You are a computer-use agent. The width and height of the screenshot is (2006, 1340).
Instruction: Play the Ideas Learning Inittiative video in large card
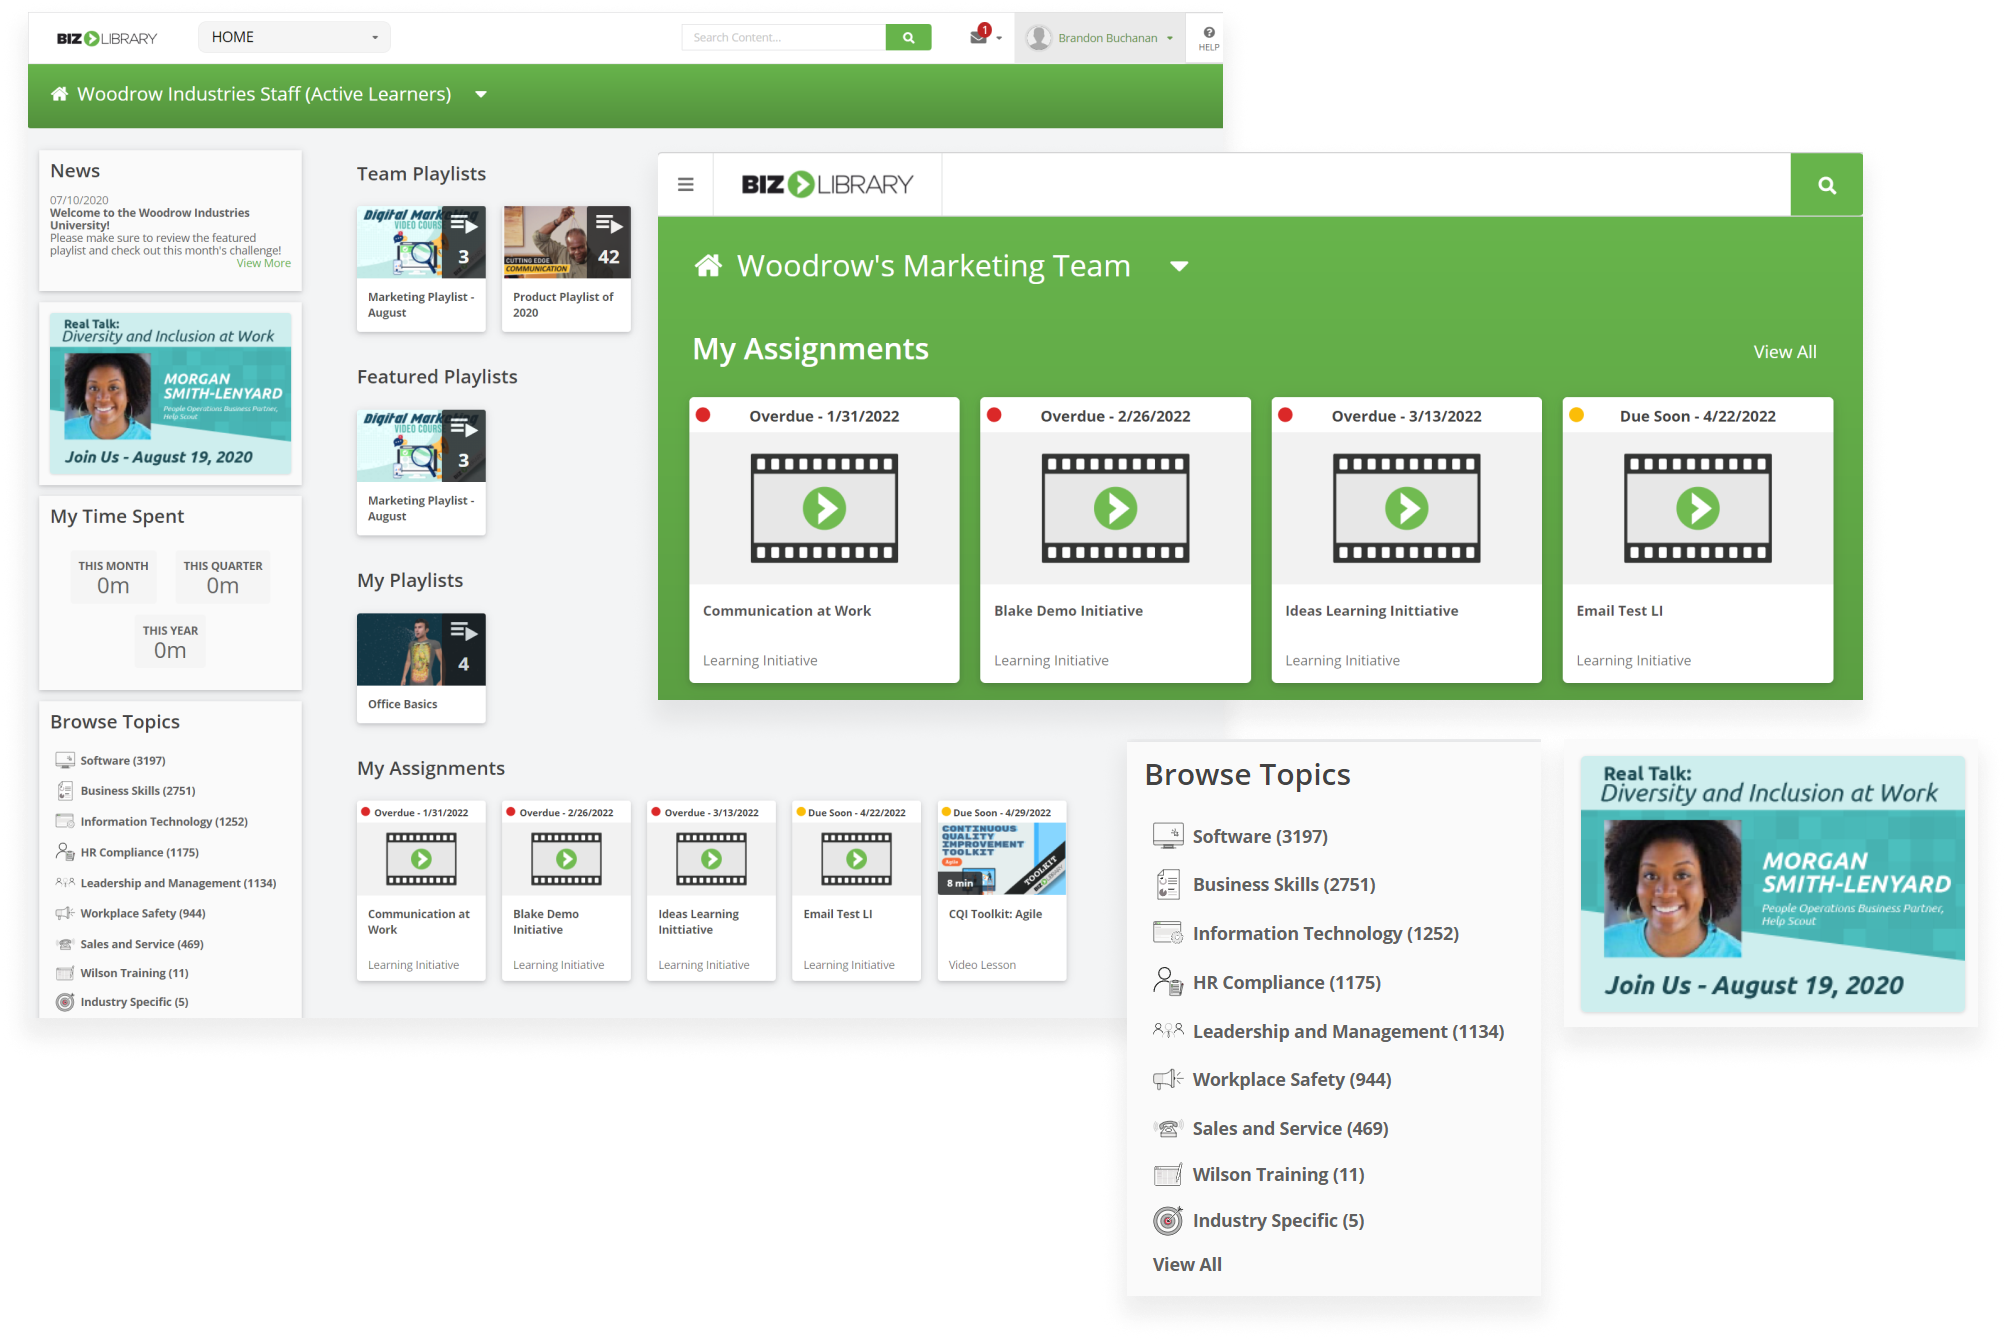(1406, 508)
